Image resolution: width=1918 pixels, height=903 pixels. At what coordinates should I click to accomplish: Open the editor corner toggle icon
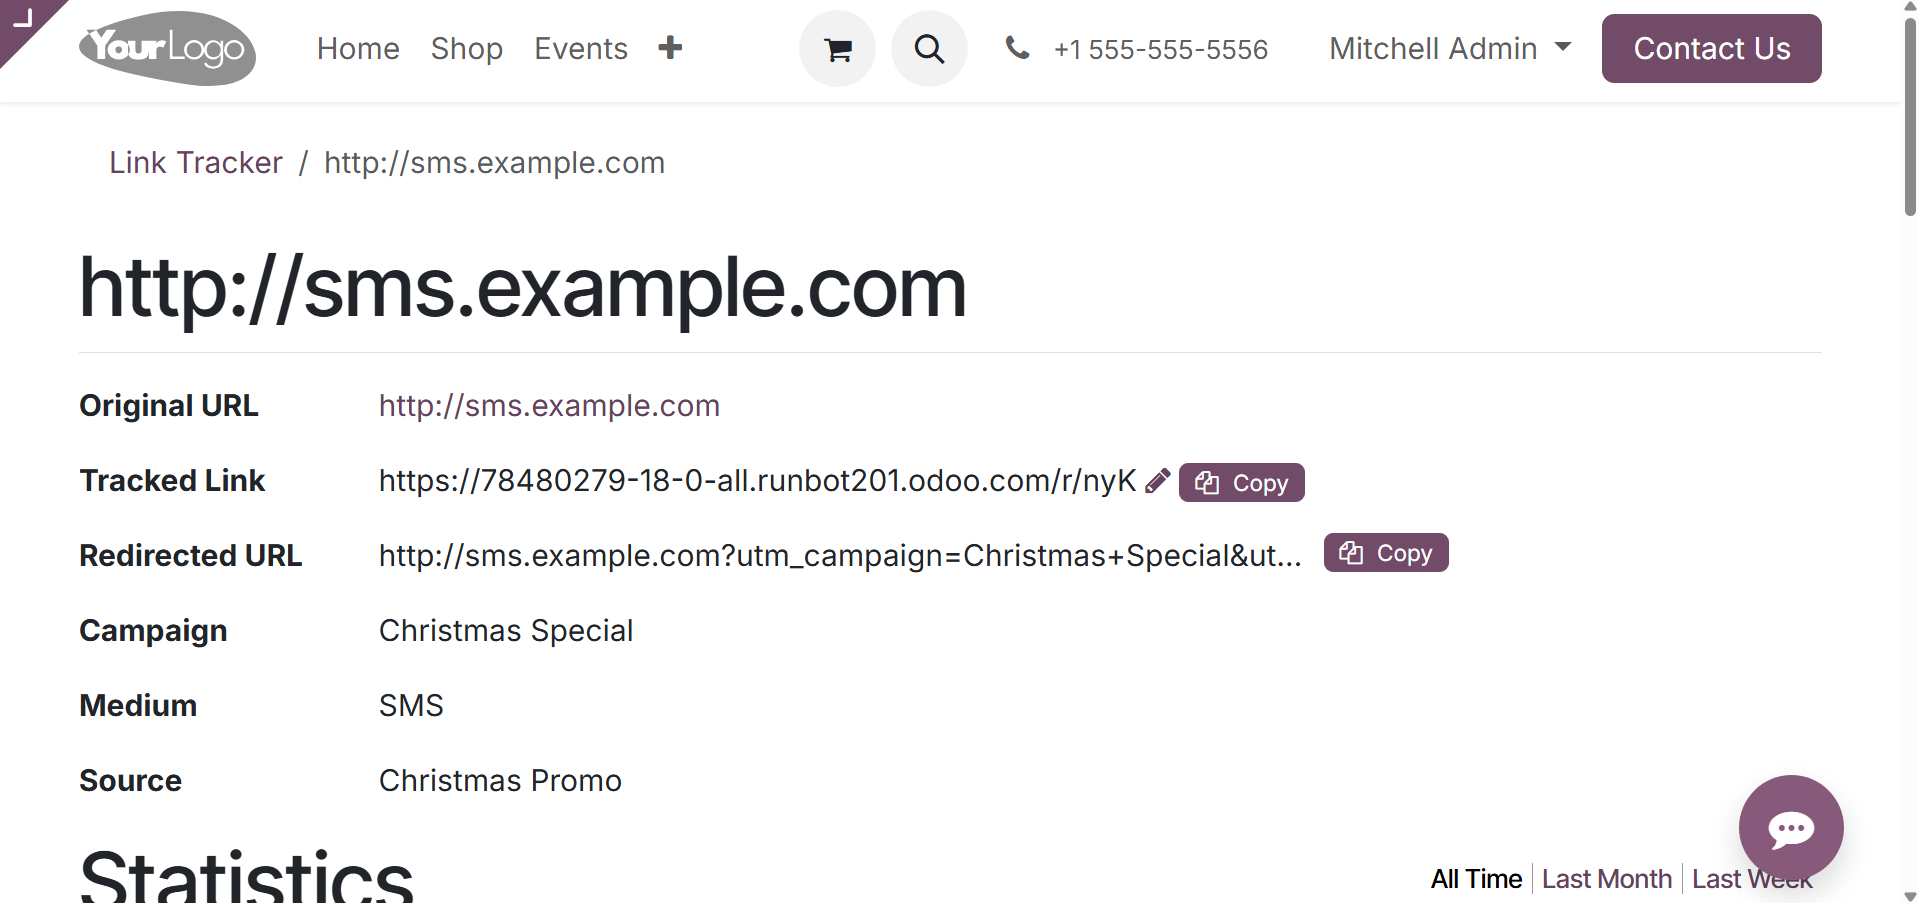(x=22, y=18)
